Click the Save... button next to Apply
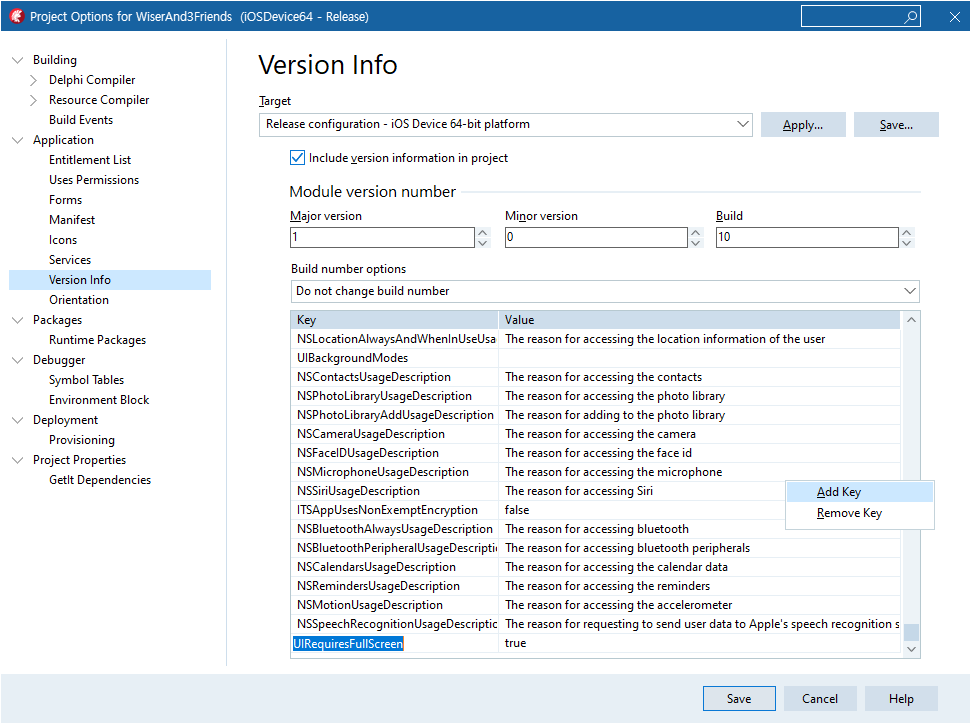 click(x=896, y=125)
